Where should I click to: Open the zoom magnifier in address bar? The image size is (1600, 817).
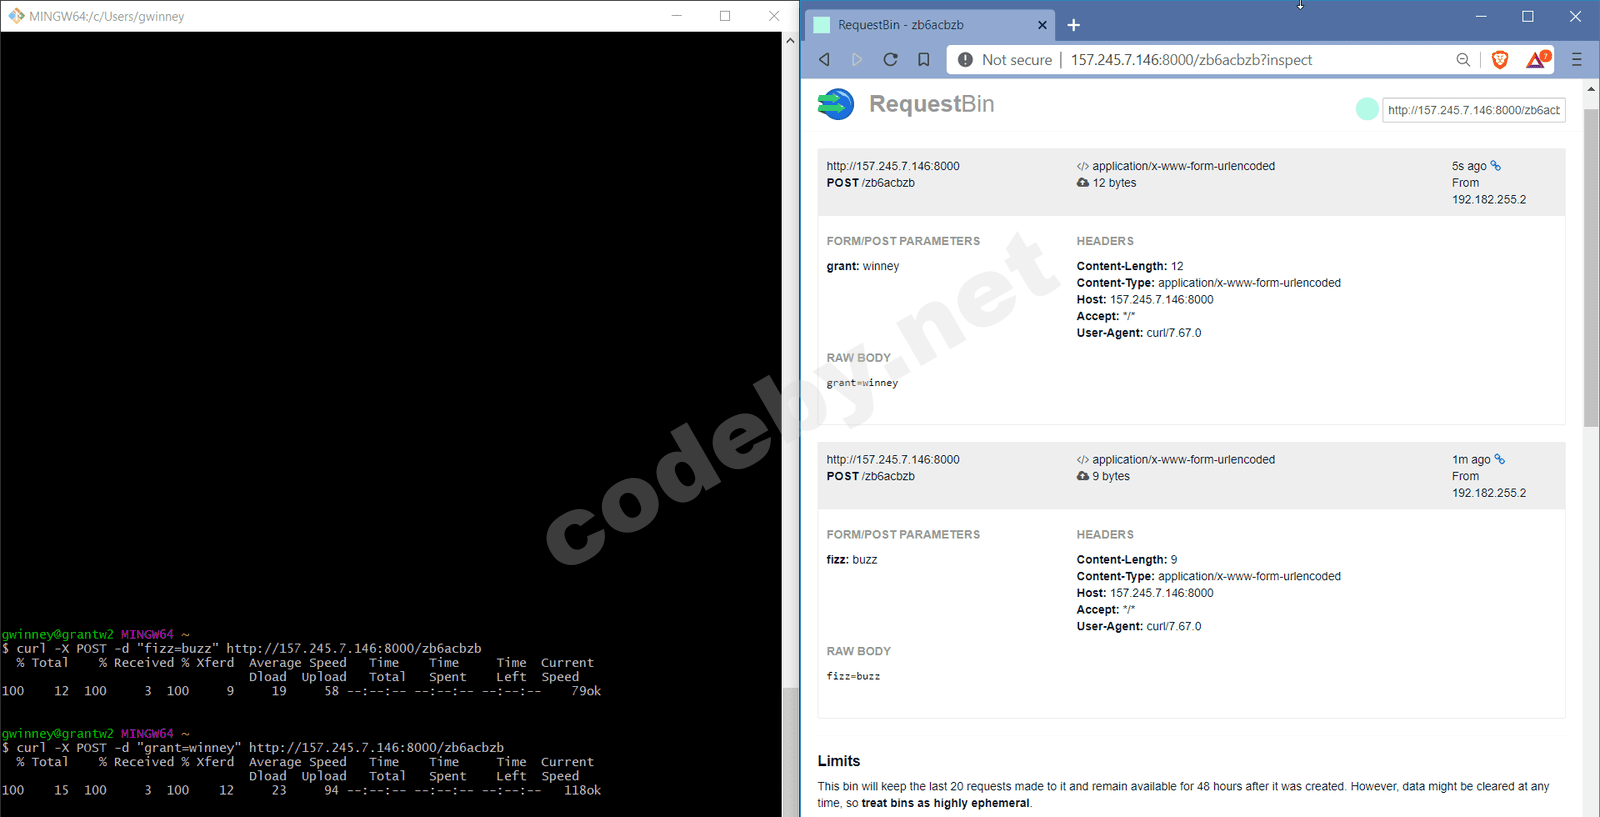coord(1463,60)
